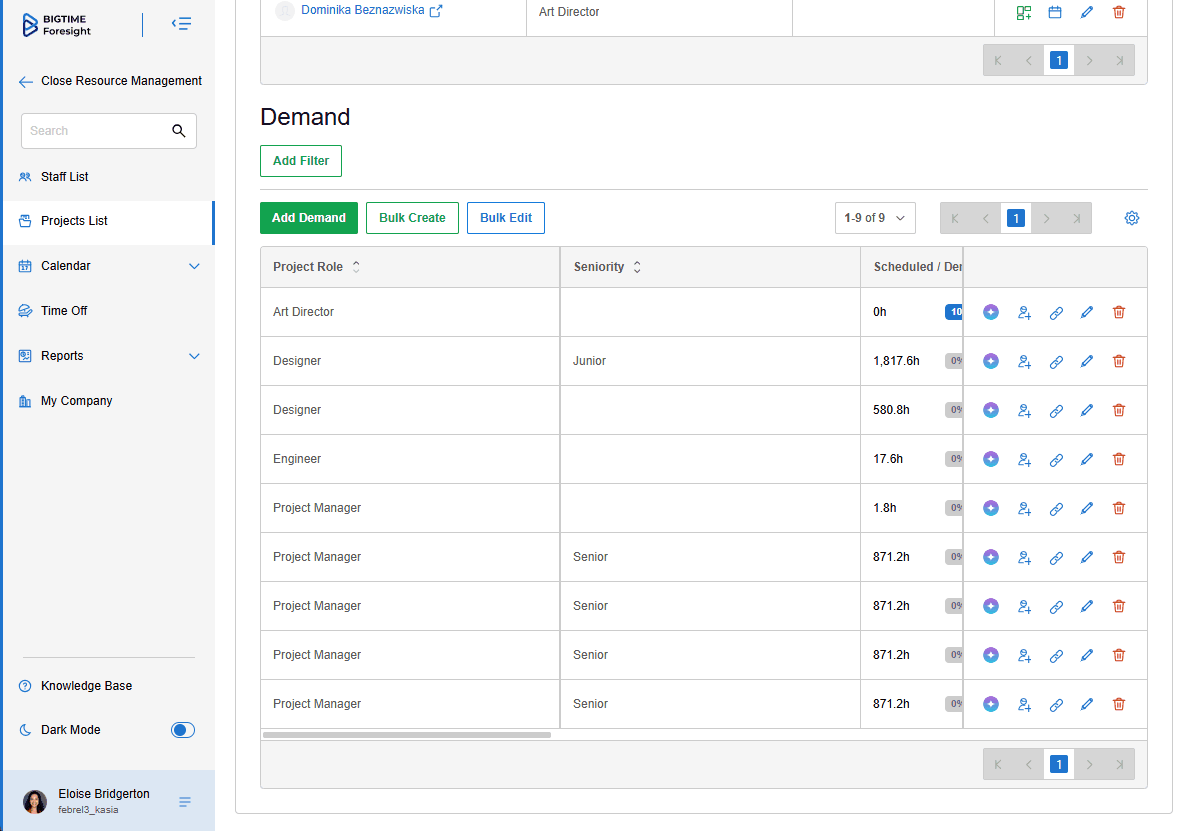The width and height of the screenshot is (1191, 831).
Task: Collapse the sidebar menu icon
Action: click(x=181, y=24)
